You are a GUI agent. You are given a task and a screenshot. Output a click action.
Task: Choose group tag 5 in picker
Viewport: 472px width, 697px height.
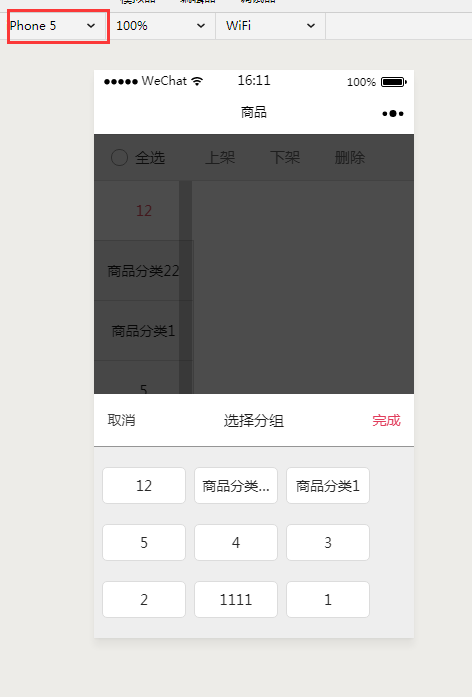point(144,542)
